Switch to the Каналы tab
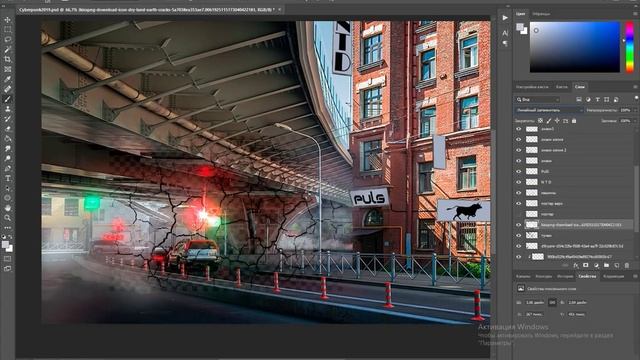The height and width of the screenshot is (360, 640). pyautogui.click(x=523, y=276)
